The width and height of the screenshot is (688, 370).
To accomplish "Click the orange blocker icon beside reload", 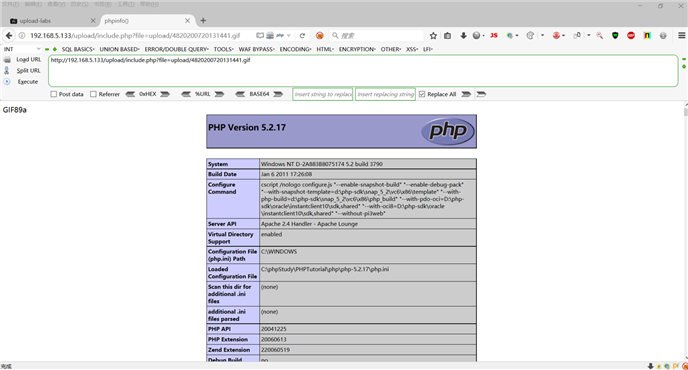I will [x=320, y=36].
